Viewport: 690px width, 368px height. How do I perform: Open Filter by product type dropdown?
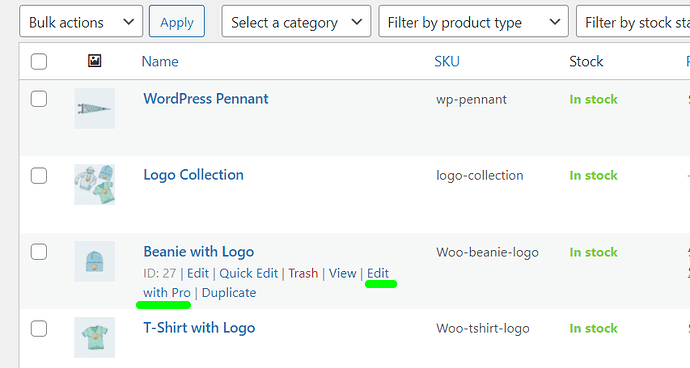(473, 22)
